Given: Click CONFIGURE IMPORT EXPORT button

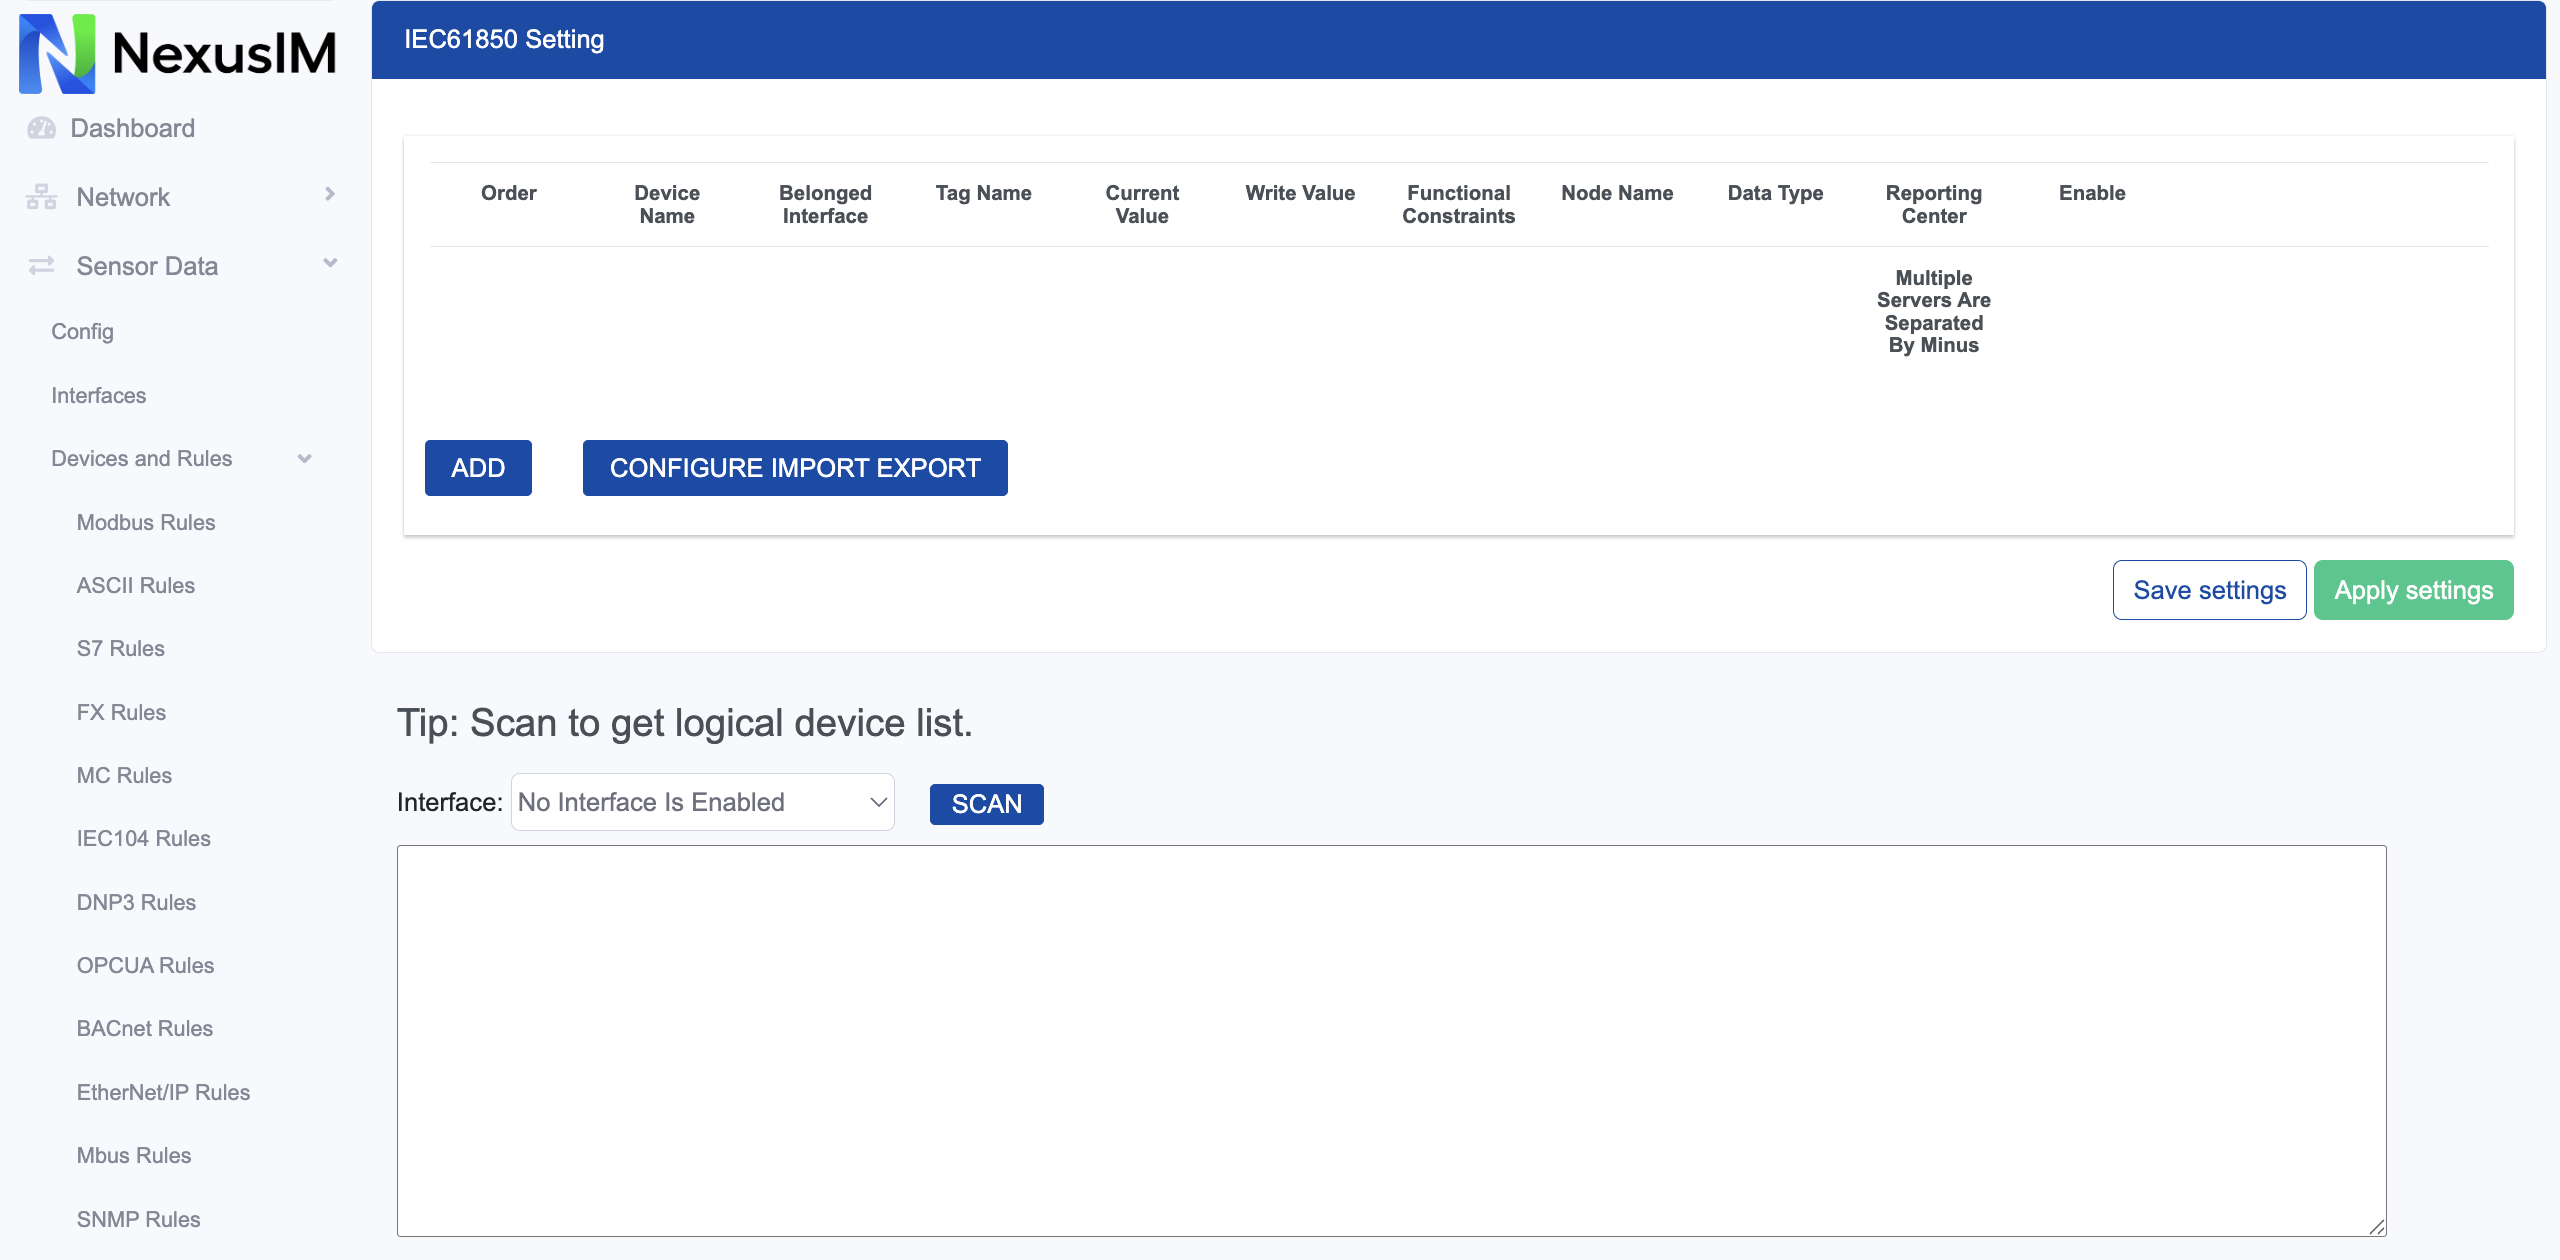Looking at the screenshot, I should [795, 468].
